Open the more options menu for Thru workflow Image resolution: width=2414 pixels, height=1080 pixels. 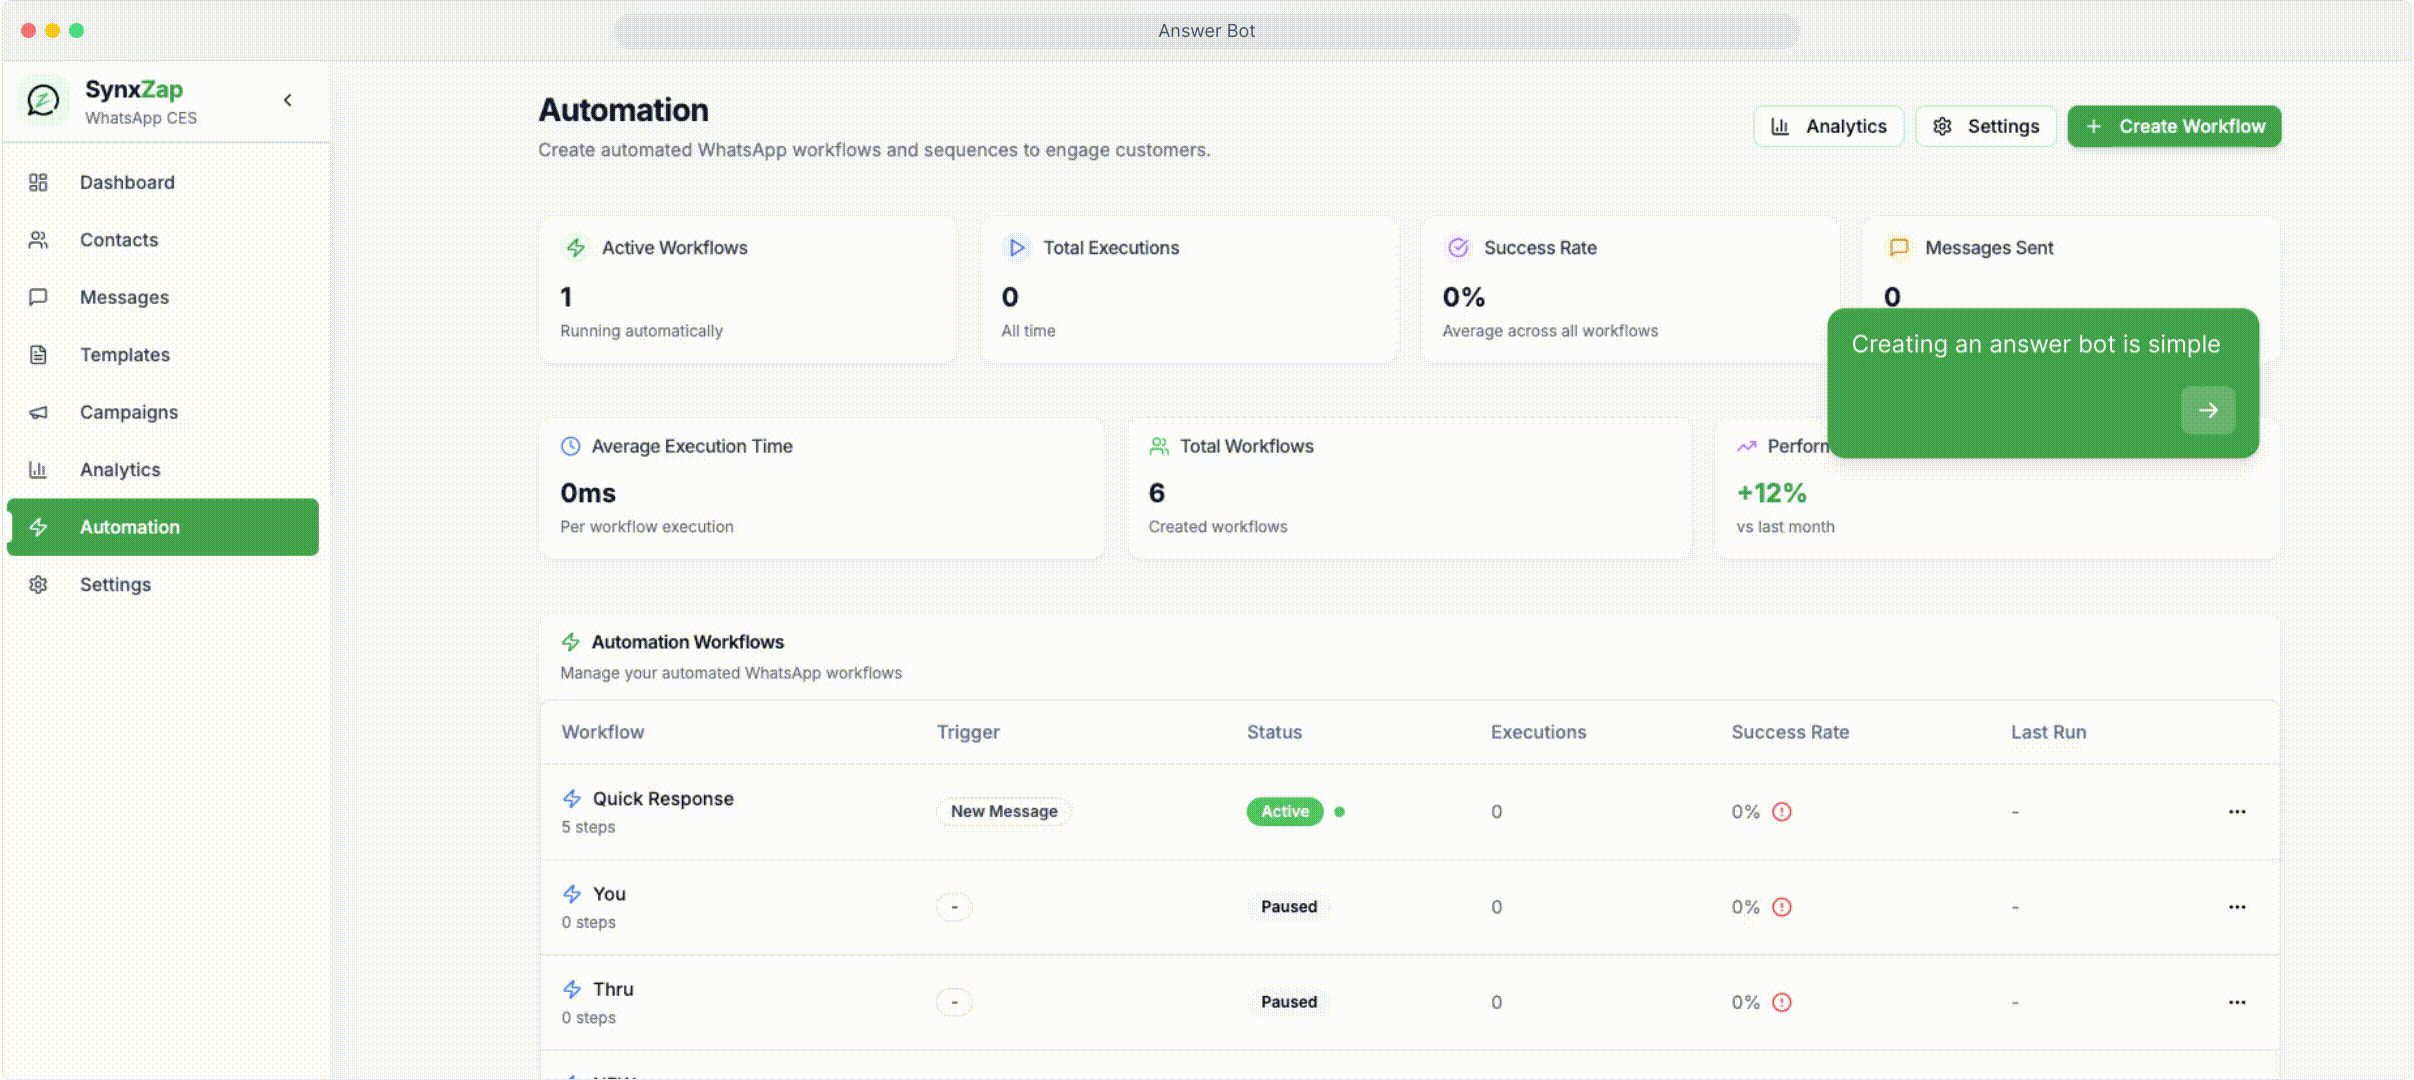click(2237, 1002)
